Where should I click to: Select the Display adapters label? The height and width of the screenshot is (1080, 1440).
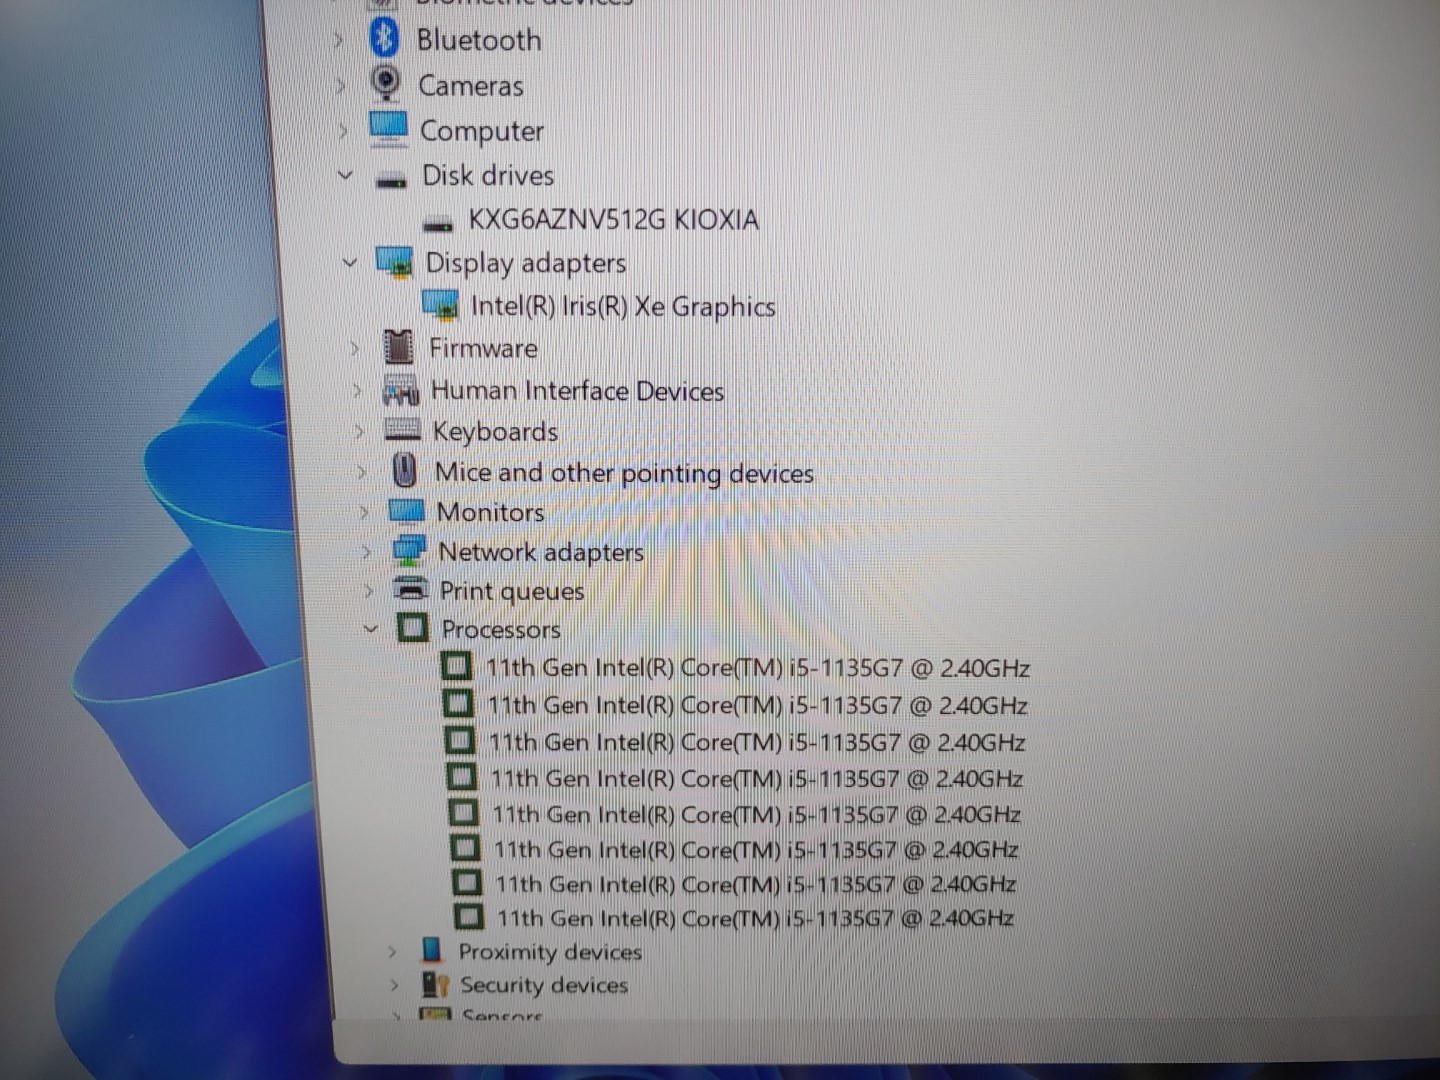[x=526, y=263]
